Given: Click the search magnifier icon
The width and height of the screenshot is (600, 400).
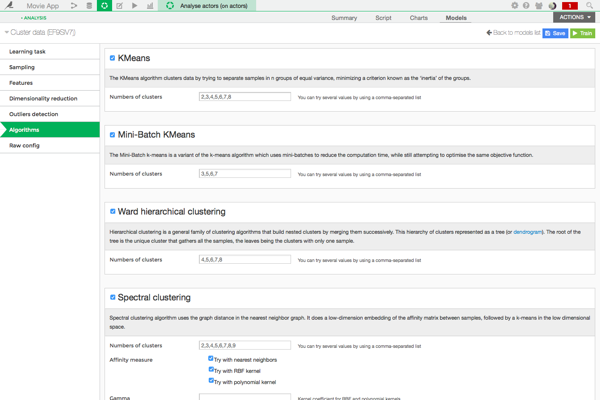Looking at the screenshot, I should tap(590, 6).
